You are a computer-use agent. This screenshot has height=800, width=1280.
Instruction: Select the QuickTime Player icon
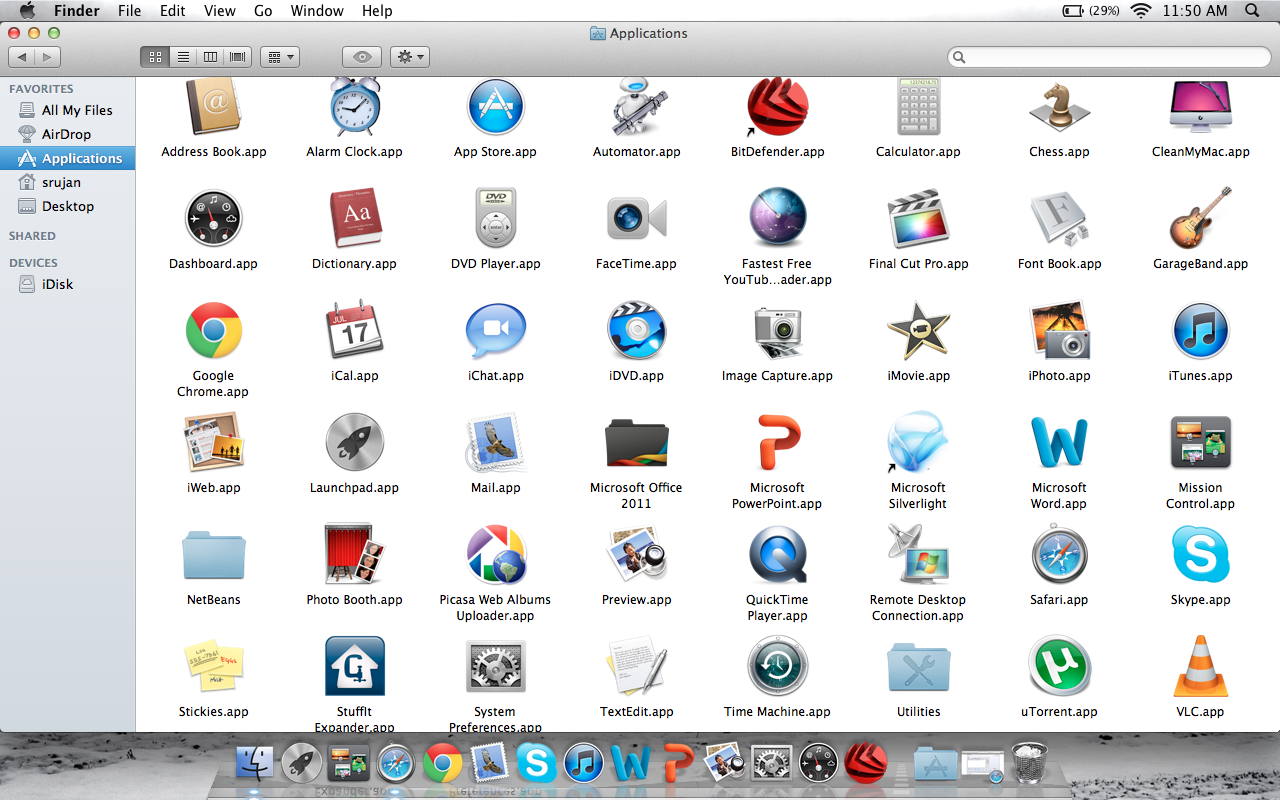coord(777,554)
